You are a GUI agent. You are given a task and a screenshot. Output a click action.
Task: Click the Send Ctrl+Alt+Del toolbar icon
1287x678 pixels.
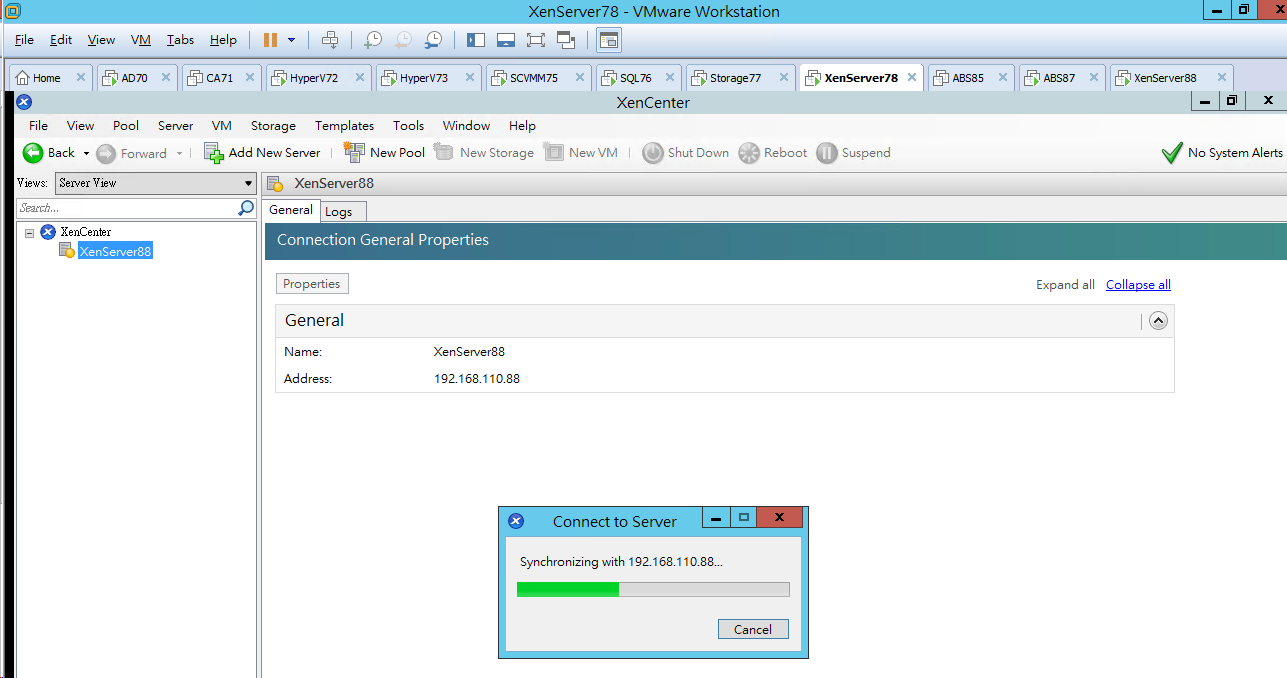pyautogui.click(x=330, y=40)
